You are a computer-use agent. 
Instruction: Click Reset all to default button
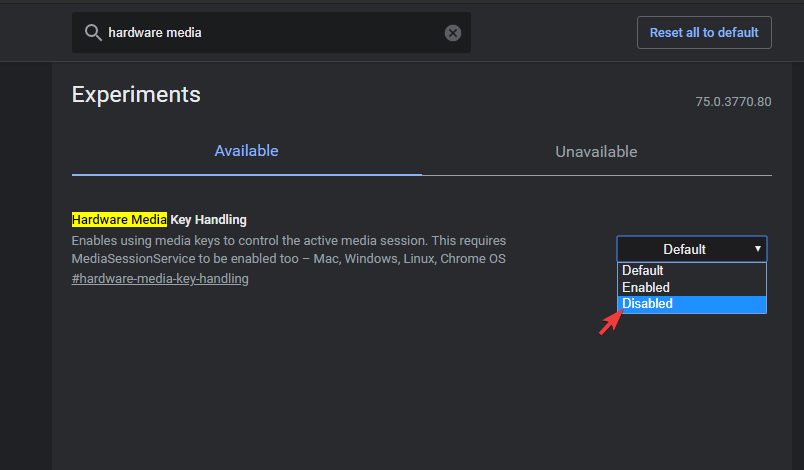(x=704, y=33)
